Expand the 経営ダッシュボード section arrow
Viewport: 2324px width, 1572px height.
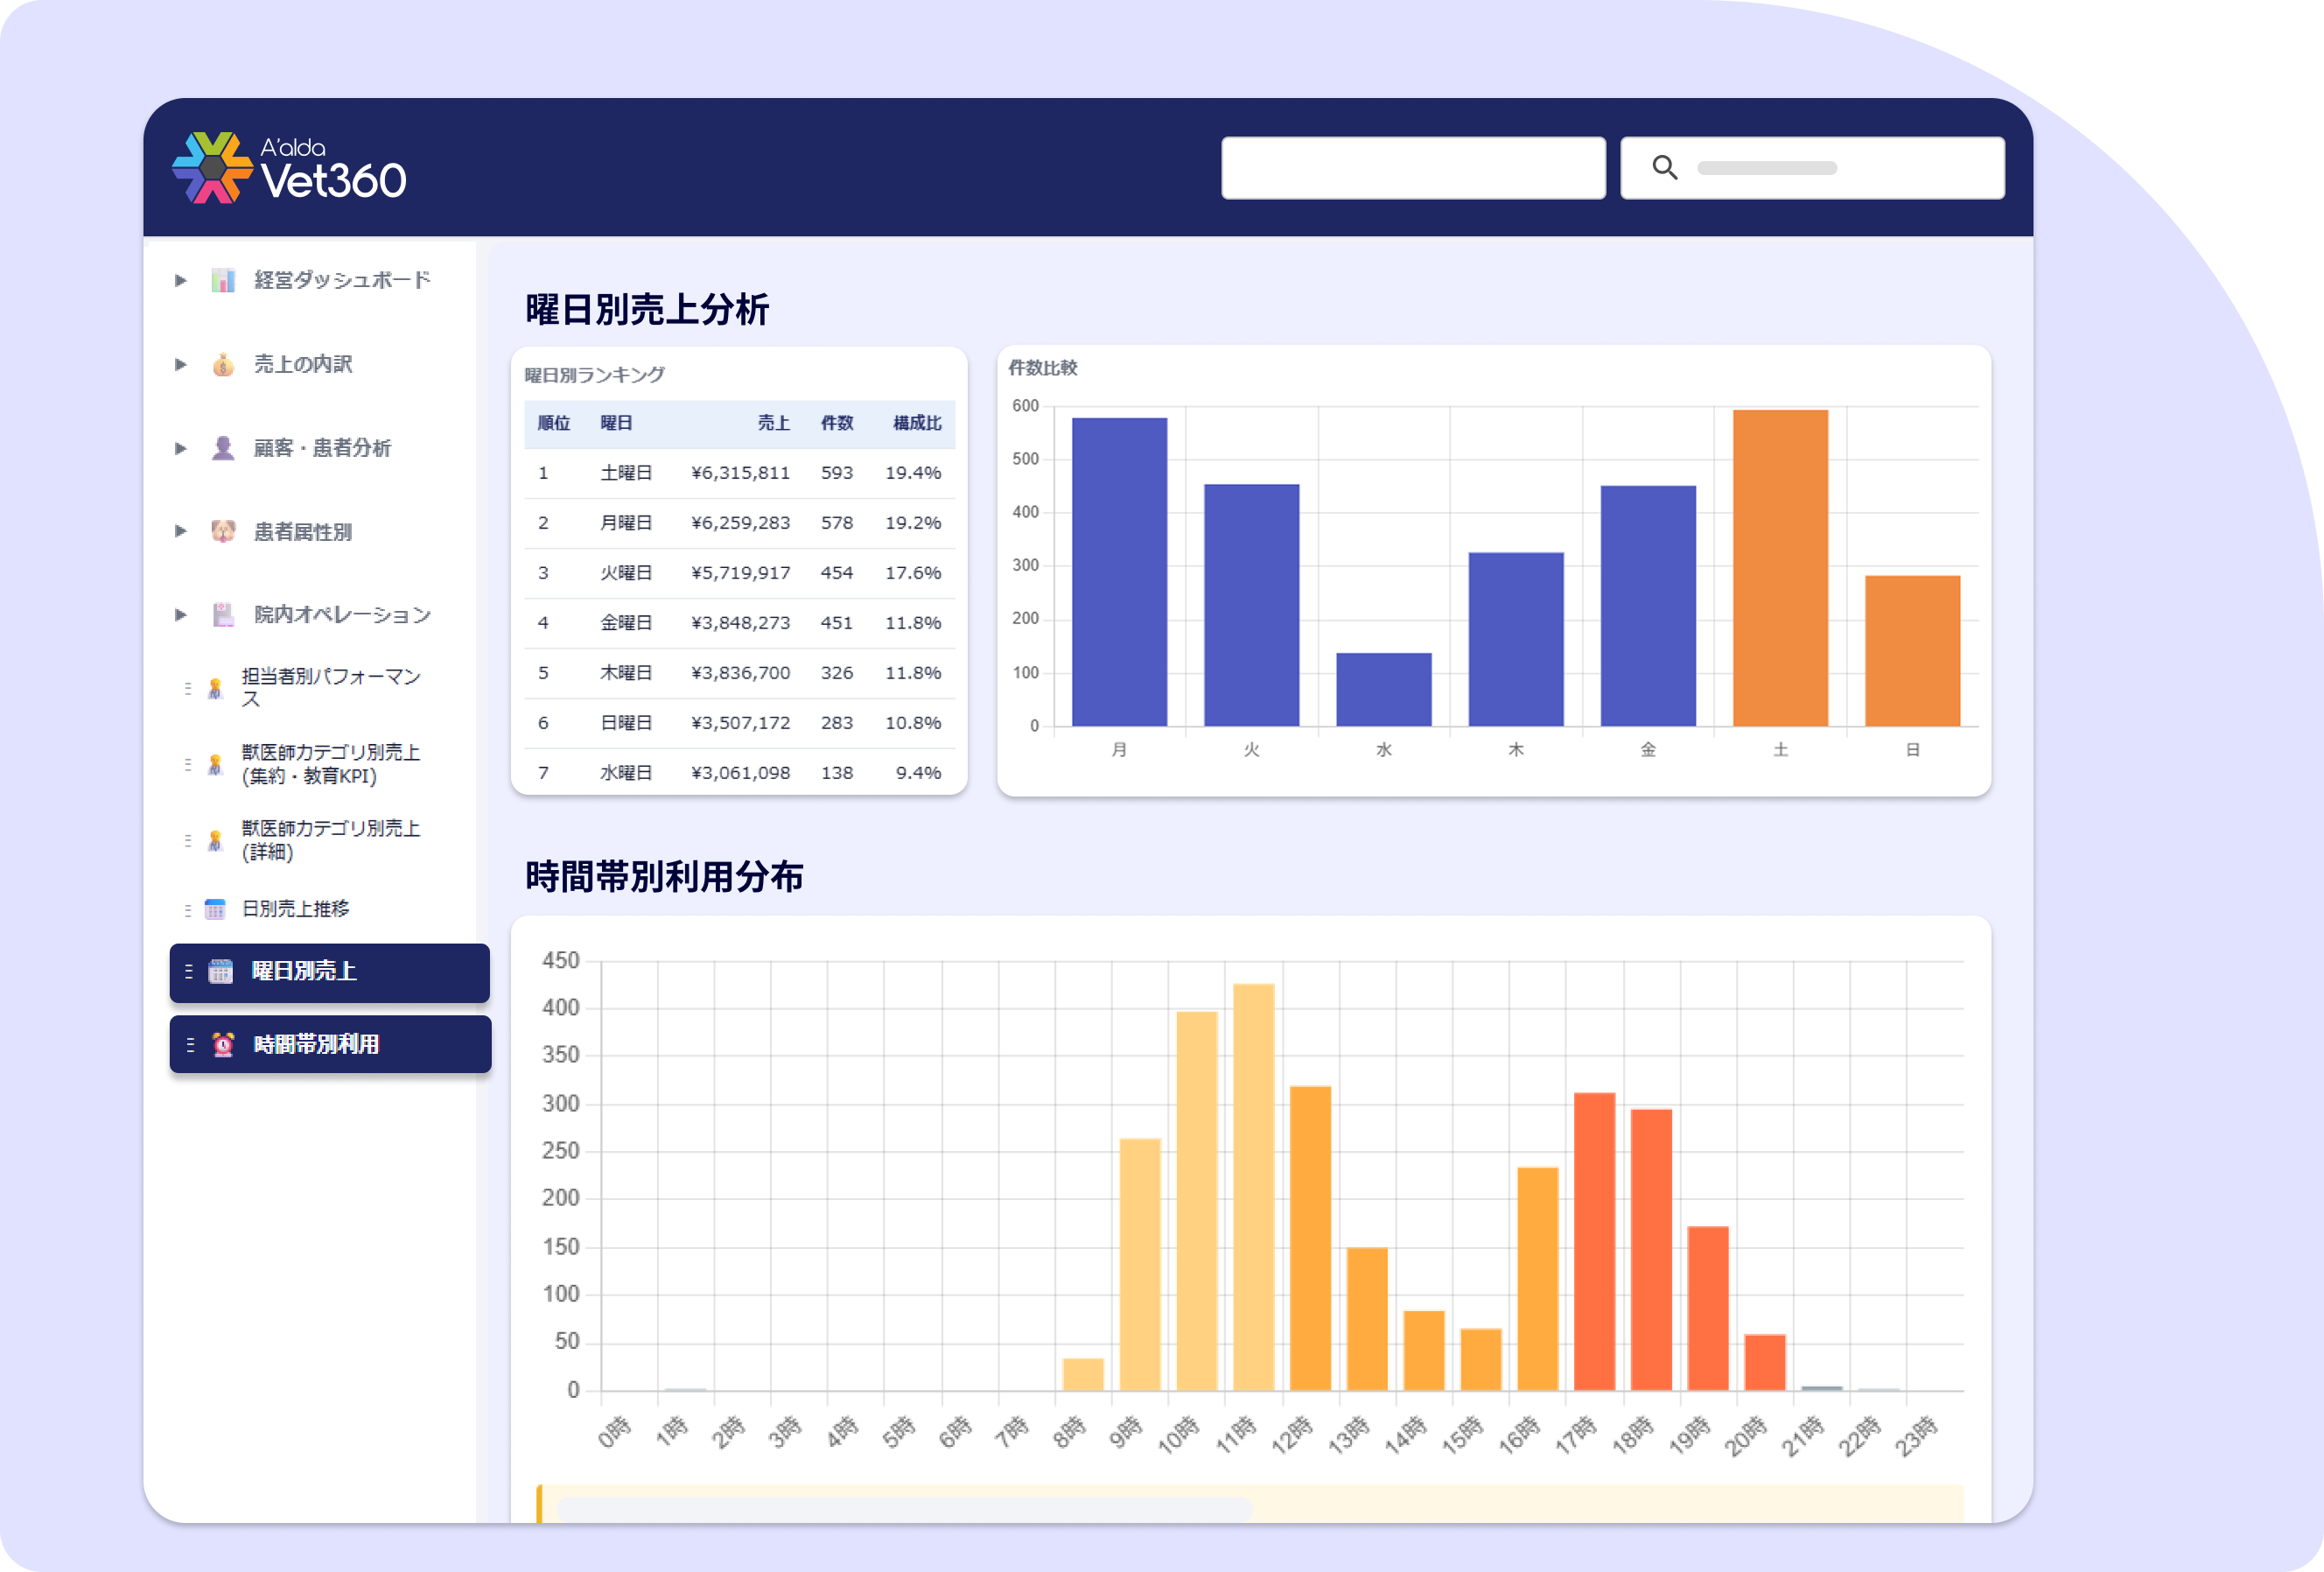click(180, 280)
